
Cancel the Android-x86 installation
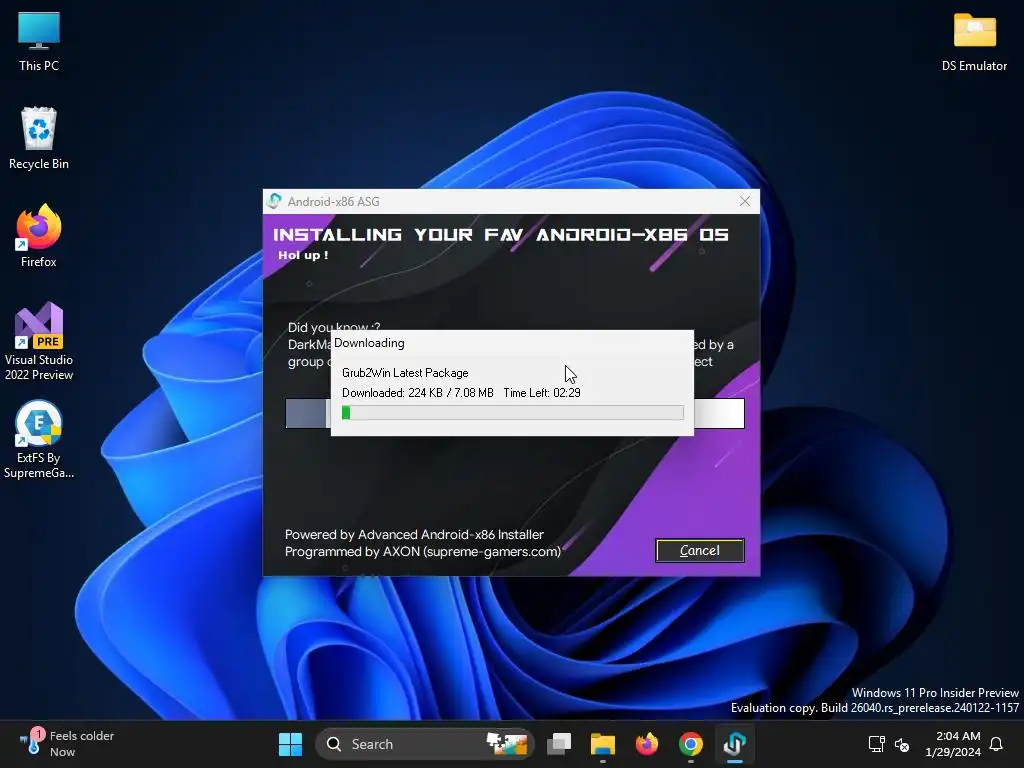coord(699,551)
